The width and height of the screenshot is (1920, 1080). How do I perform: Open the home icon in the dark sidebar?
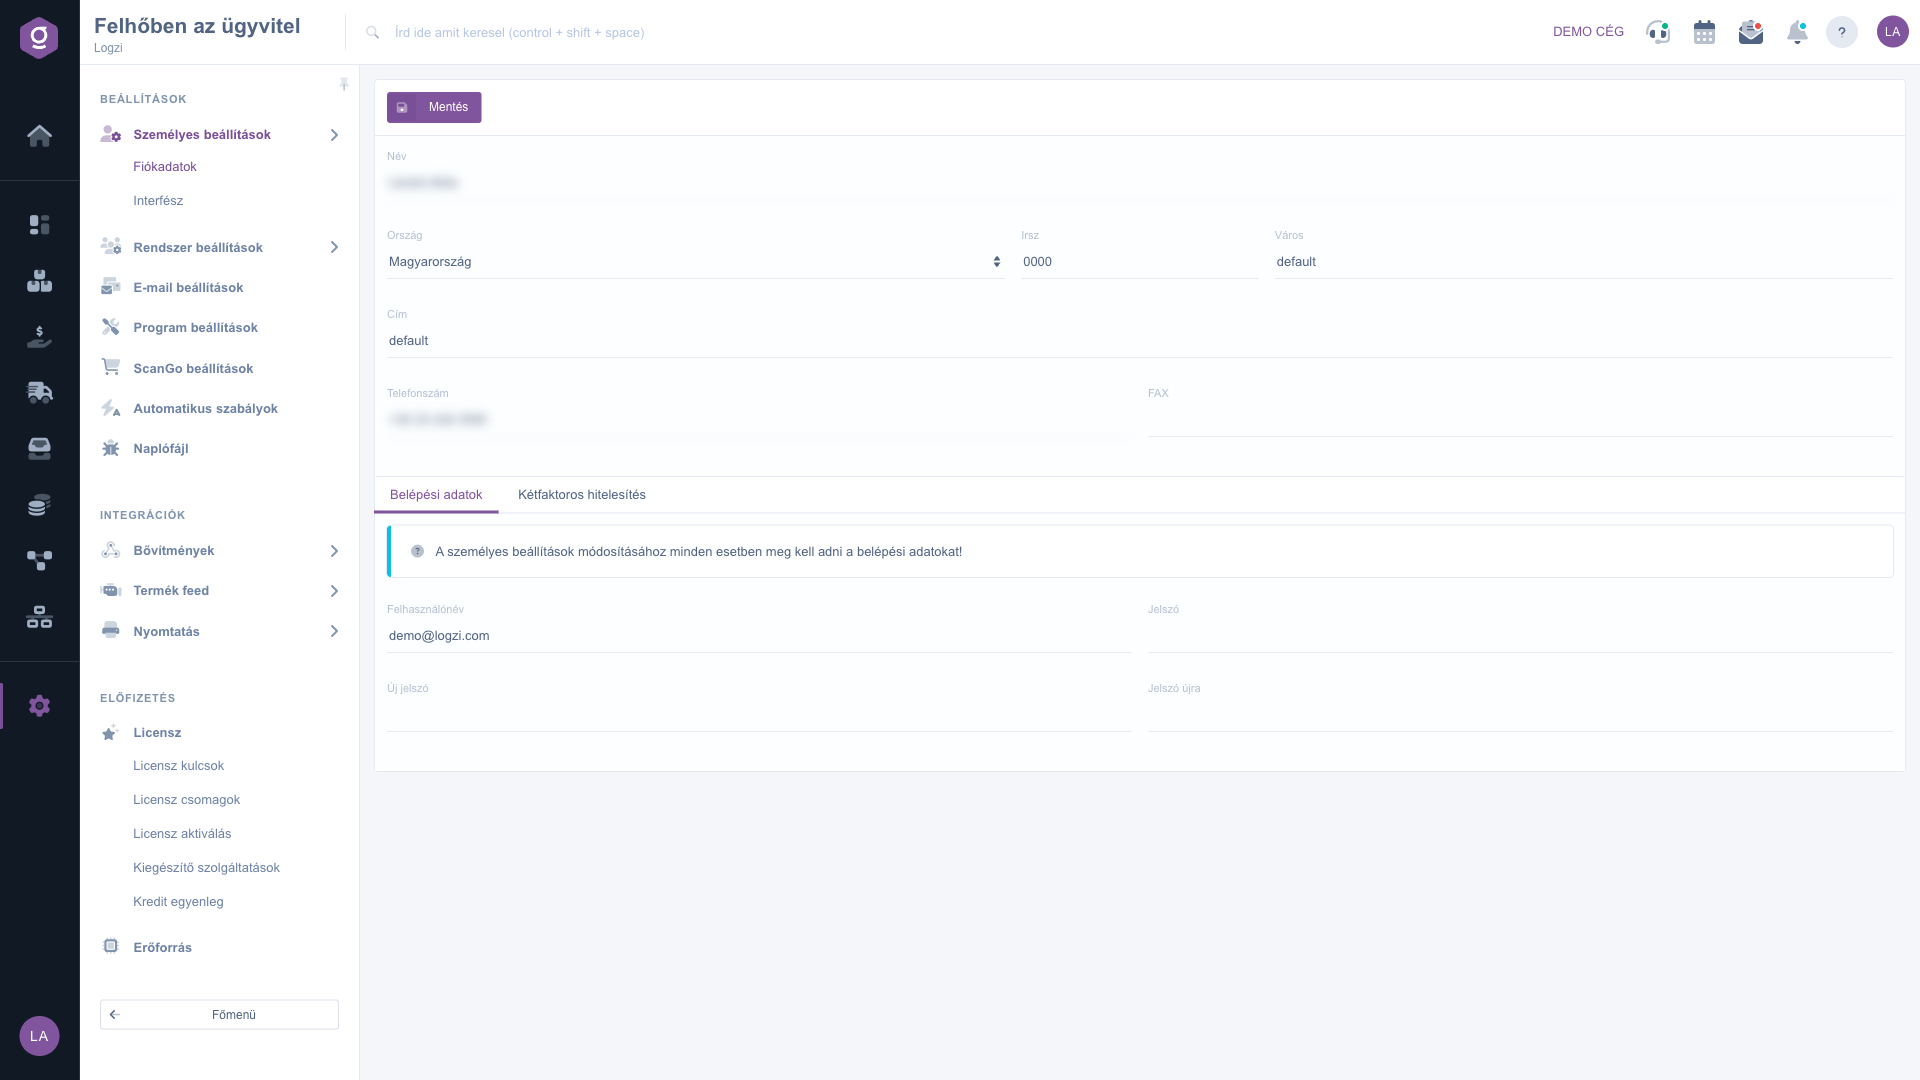[39, 136]
